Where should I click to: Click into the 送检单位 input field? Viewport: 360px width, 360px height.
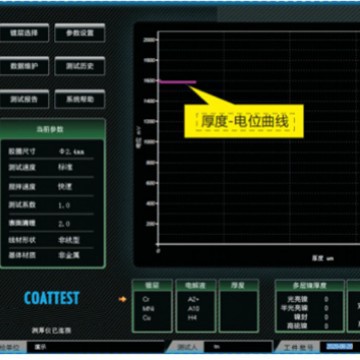click(x=95, y=347)
